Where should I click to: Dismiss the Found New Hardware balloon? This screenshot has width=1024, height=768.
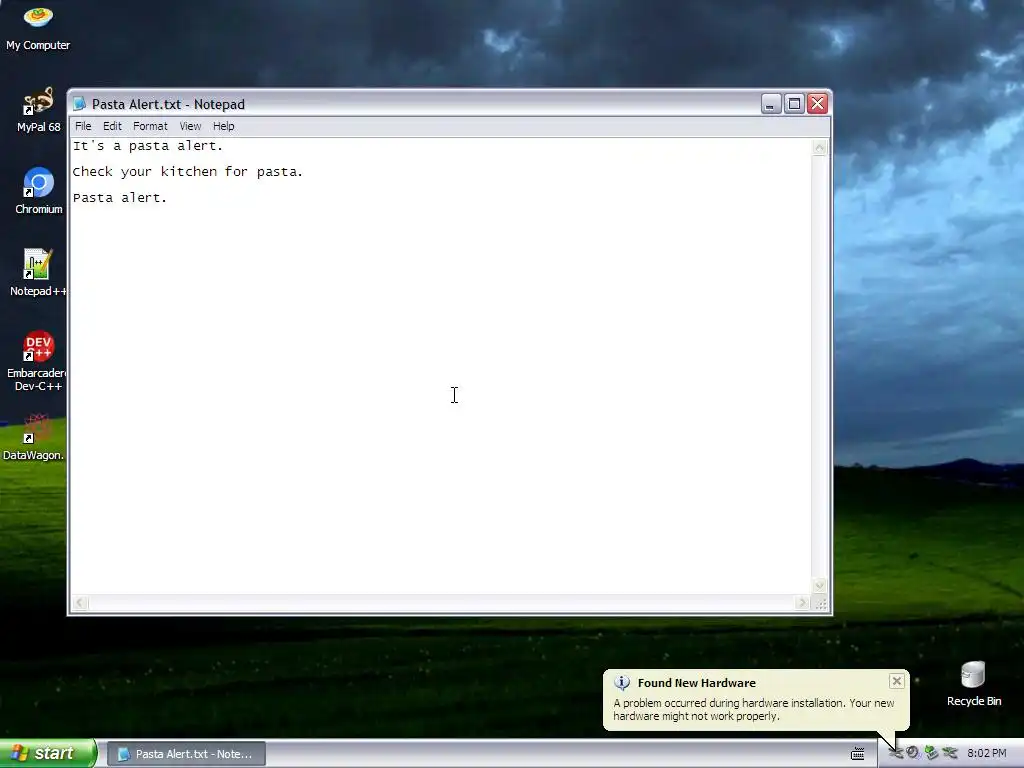897,681
